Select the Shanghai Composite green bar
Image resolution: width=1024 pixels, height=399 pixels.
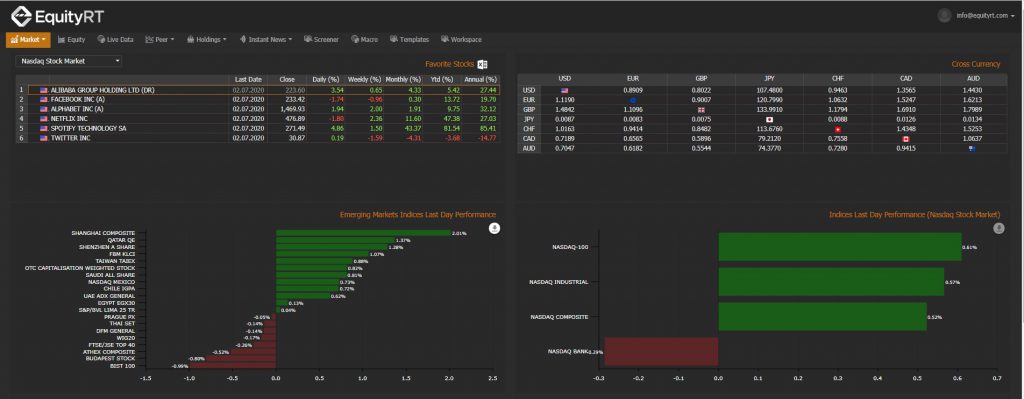[x=364, y=232]
